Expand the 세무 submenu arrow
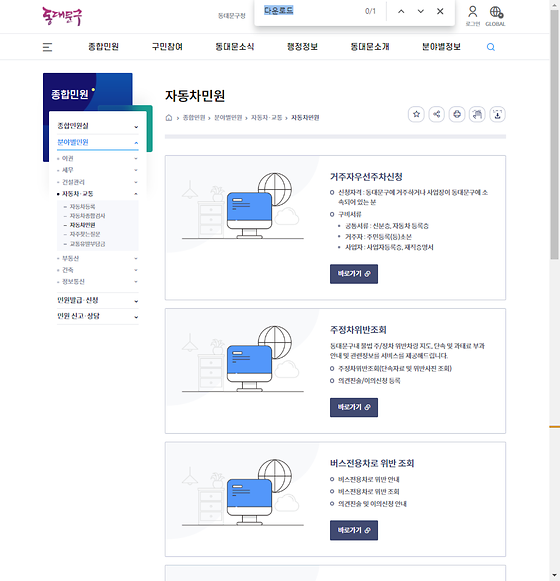This screenshot has width=560, height=581. [136, 170]
